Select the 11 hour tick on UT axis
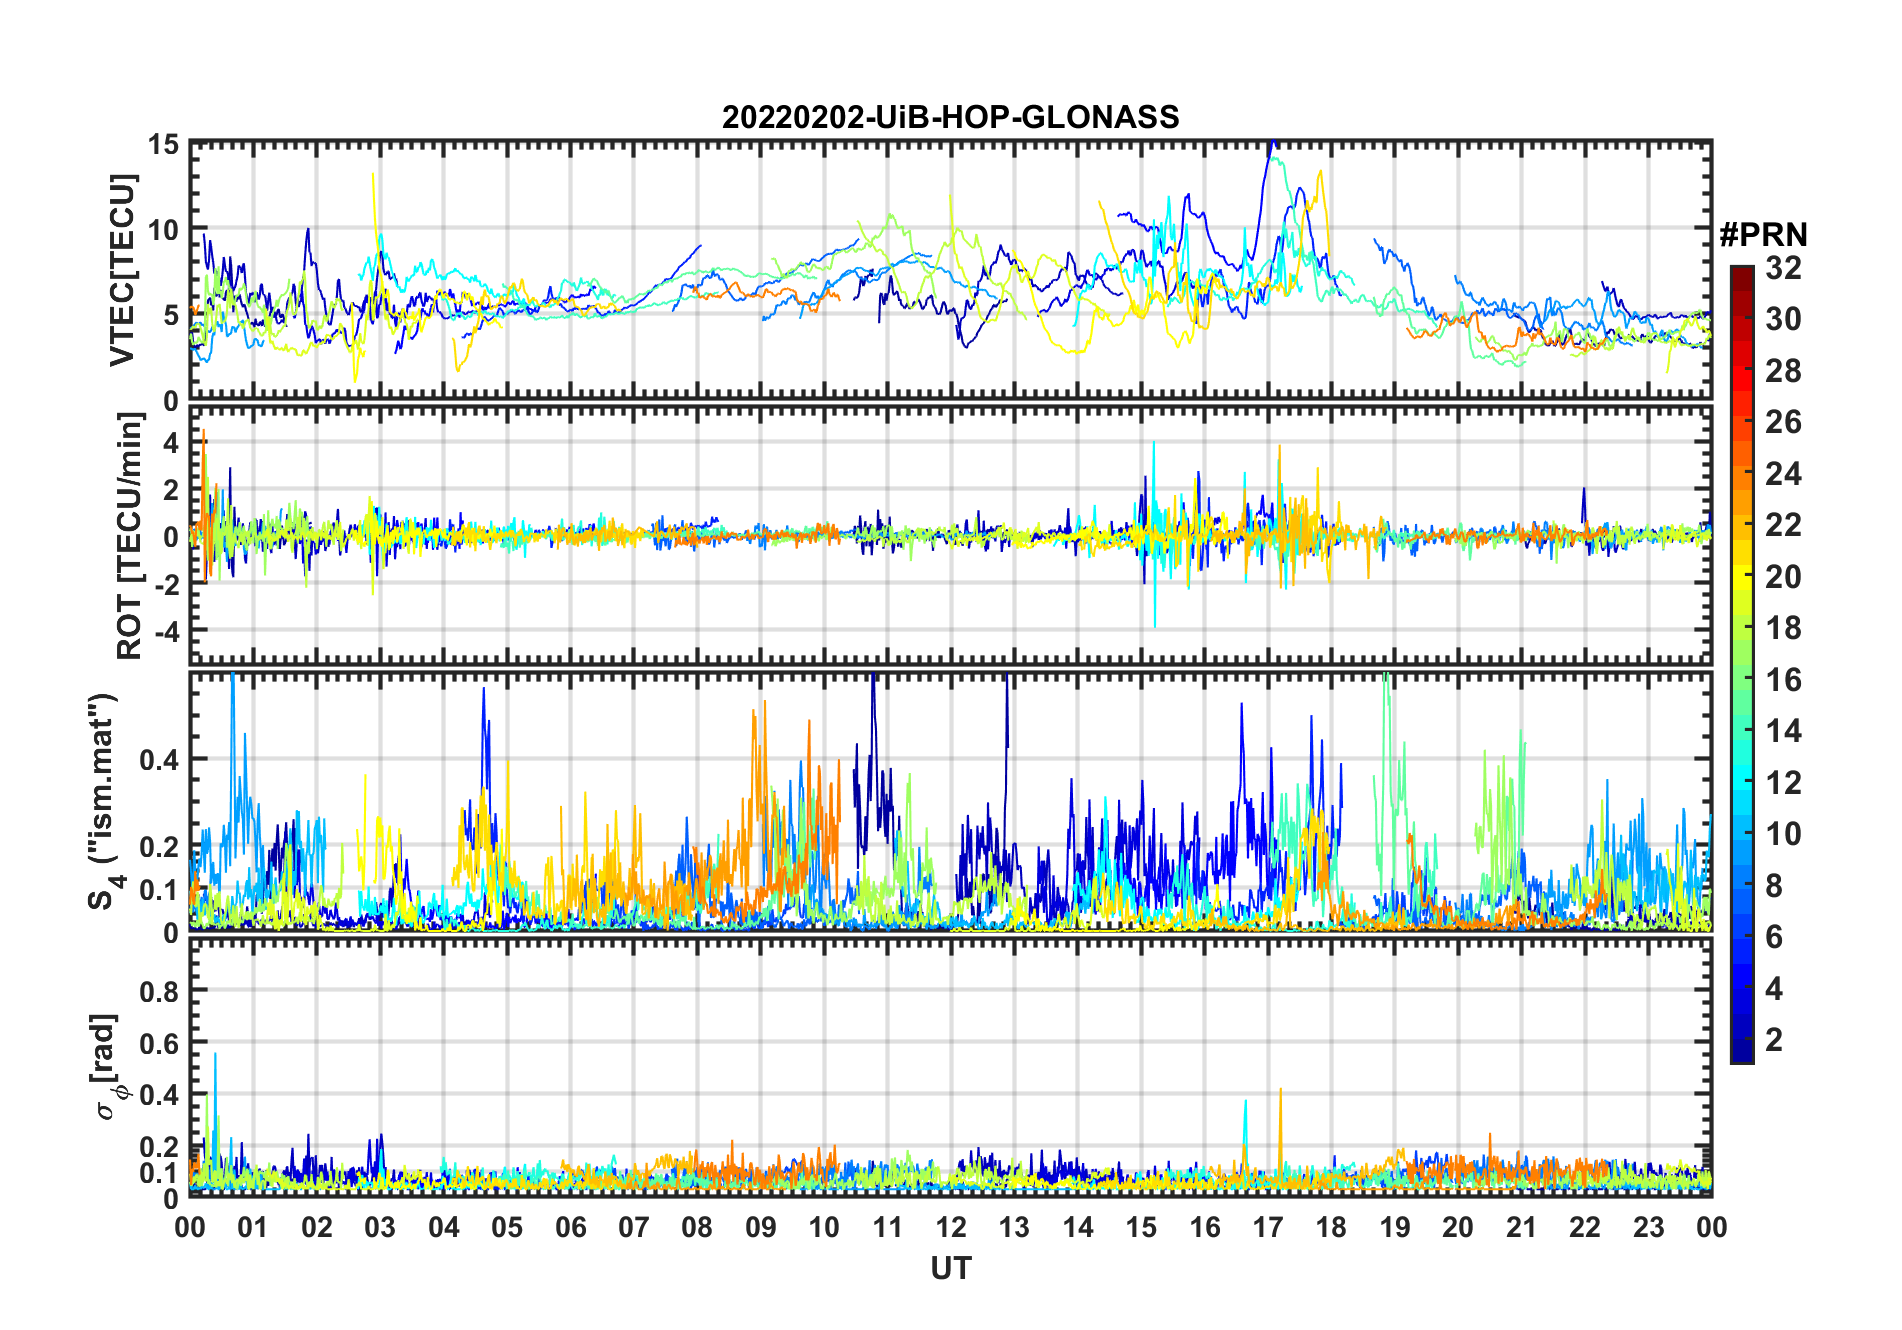 coord(888,1227)
